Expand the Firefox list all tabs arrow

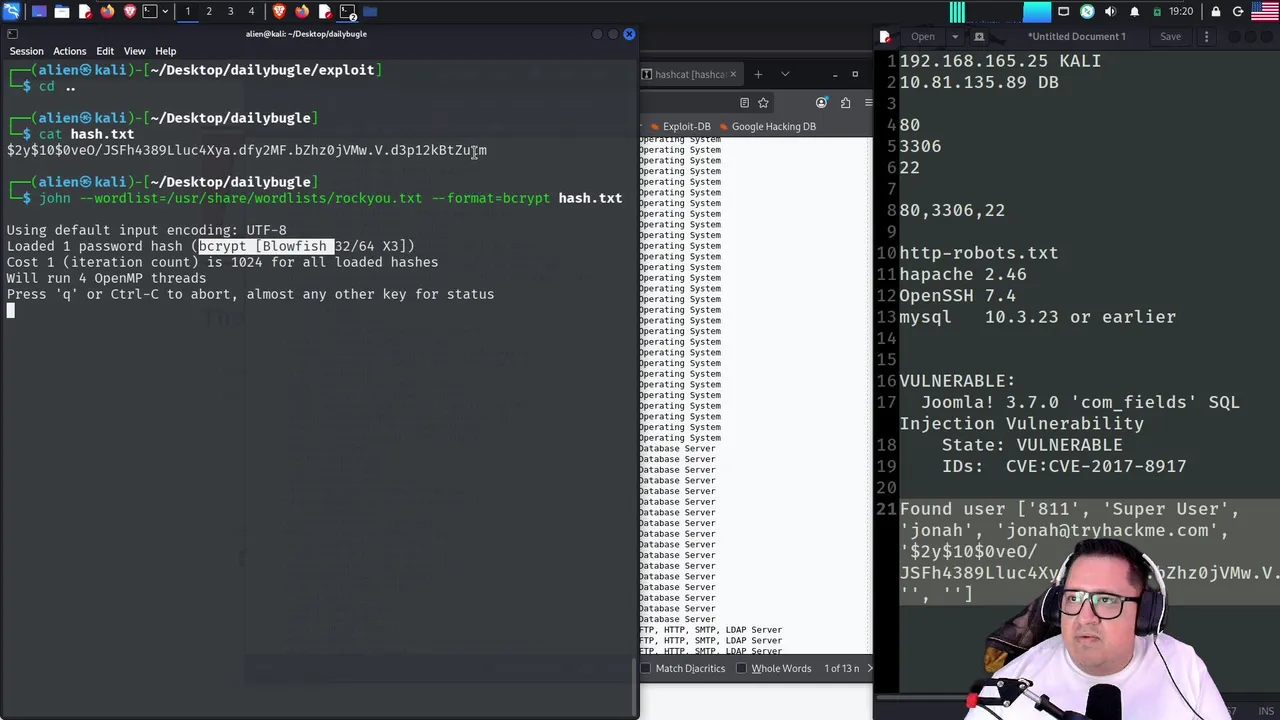[x=785, y=74]
